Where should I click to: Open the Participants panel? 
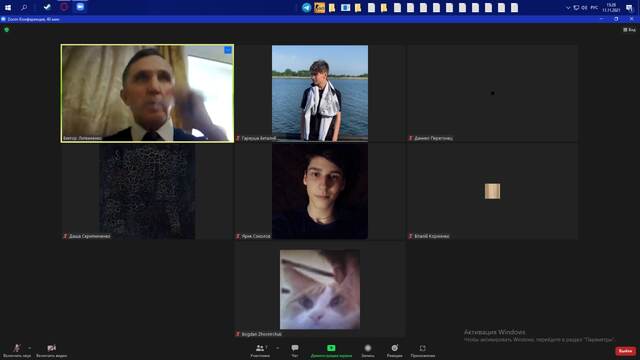(260, 351)
